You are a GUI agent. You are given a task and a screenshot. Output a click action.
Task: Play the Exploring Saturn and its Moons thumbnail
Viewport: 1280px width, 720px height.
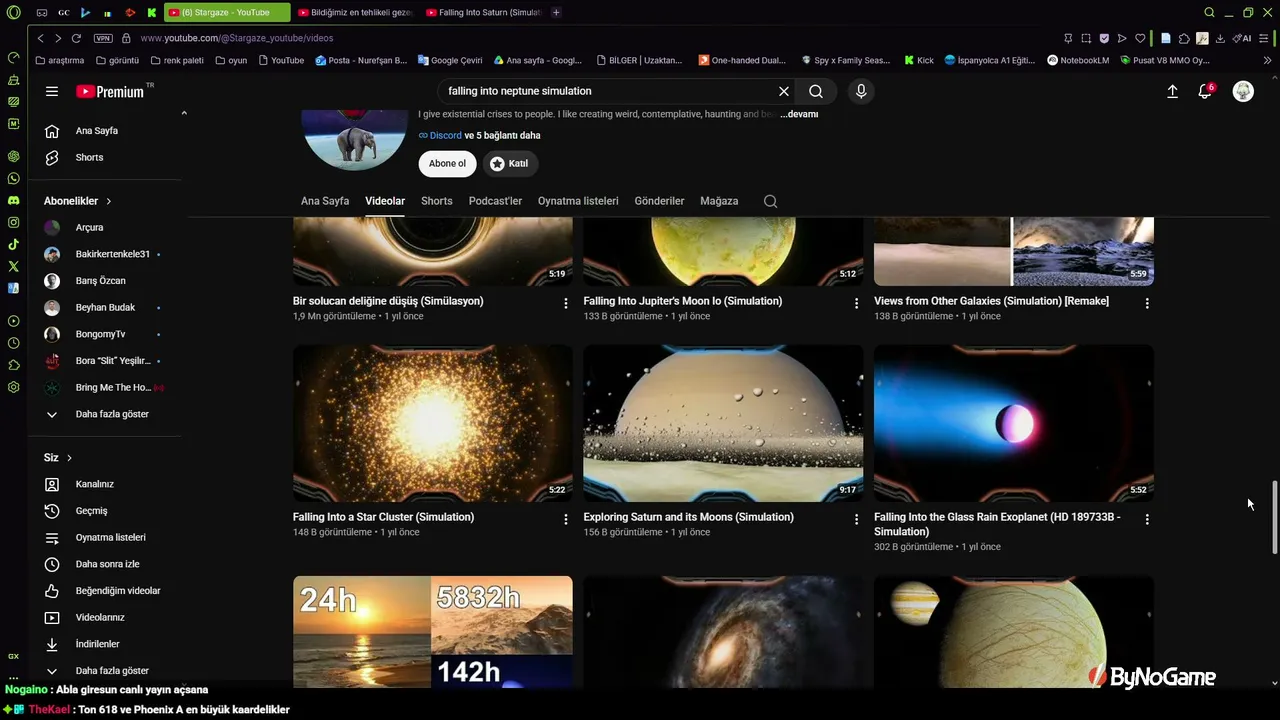723,424
